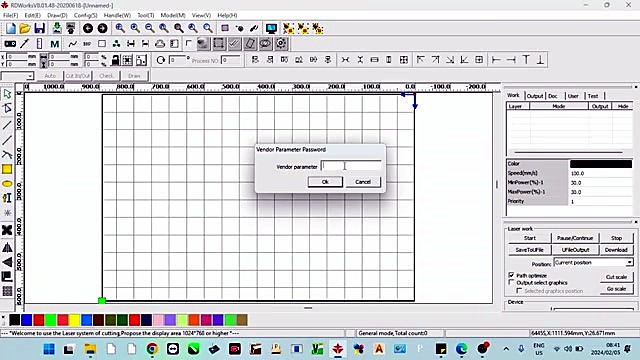The width and height of the screenshot is (640, 360).
Task: Click the Download button
Action: click(616, 250)
